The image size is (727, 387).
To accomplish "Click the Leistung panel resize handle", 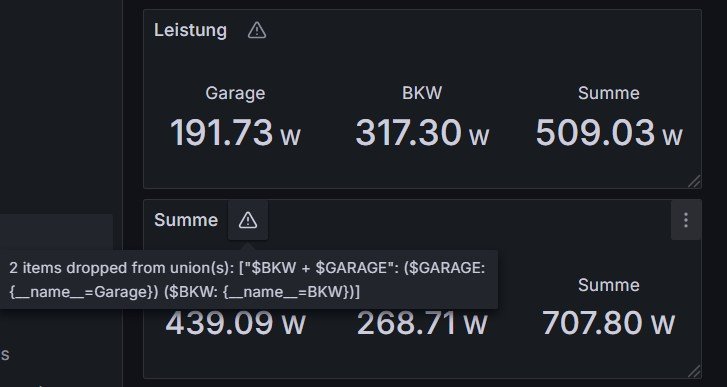I will pos(694,181).
